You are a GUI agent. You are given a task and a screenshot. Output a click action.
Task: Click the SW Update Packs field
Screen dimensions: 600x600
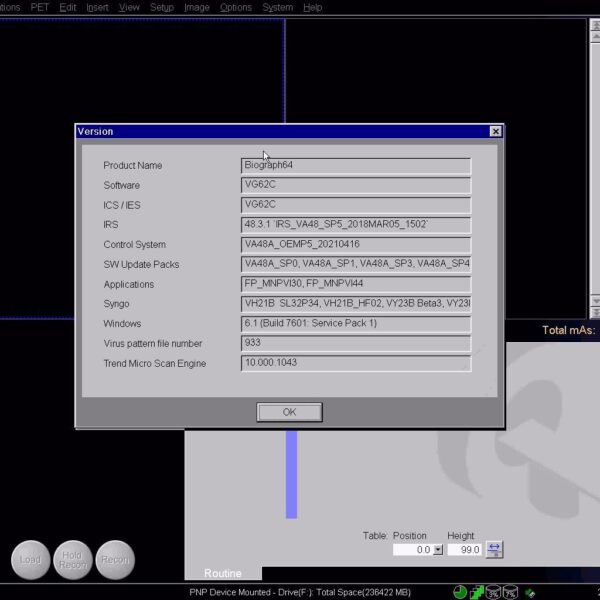356,264
